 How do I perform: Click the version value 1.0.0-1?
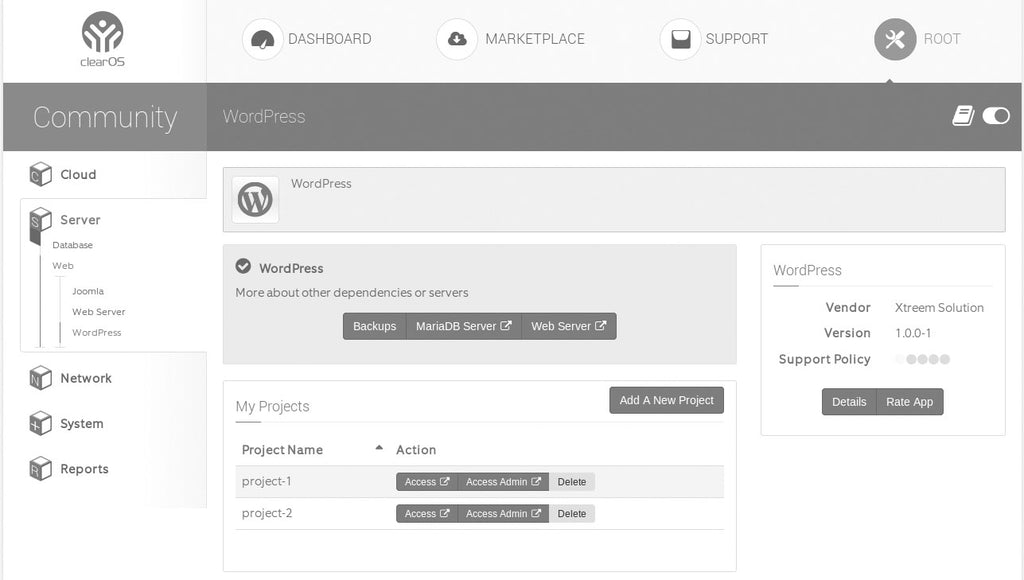[x=913, y=333]
